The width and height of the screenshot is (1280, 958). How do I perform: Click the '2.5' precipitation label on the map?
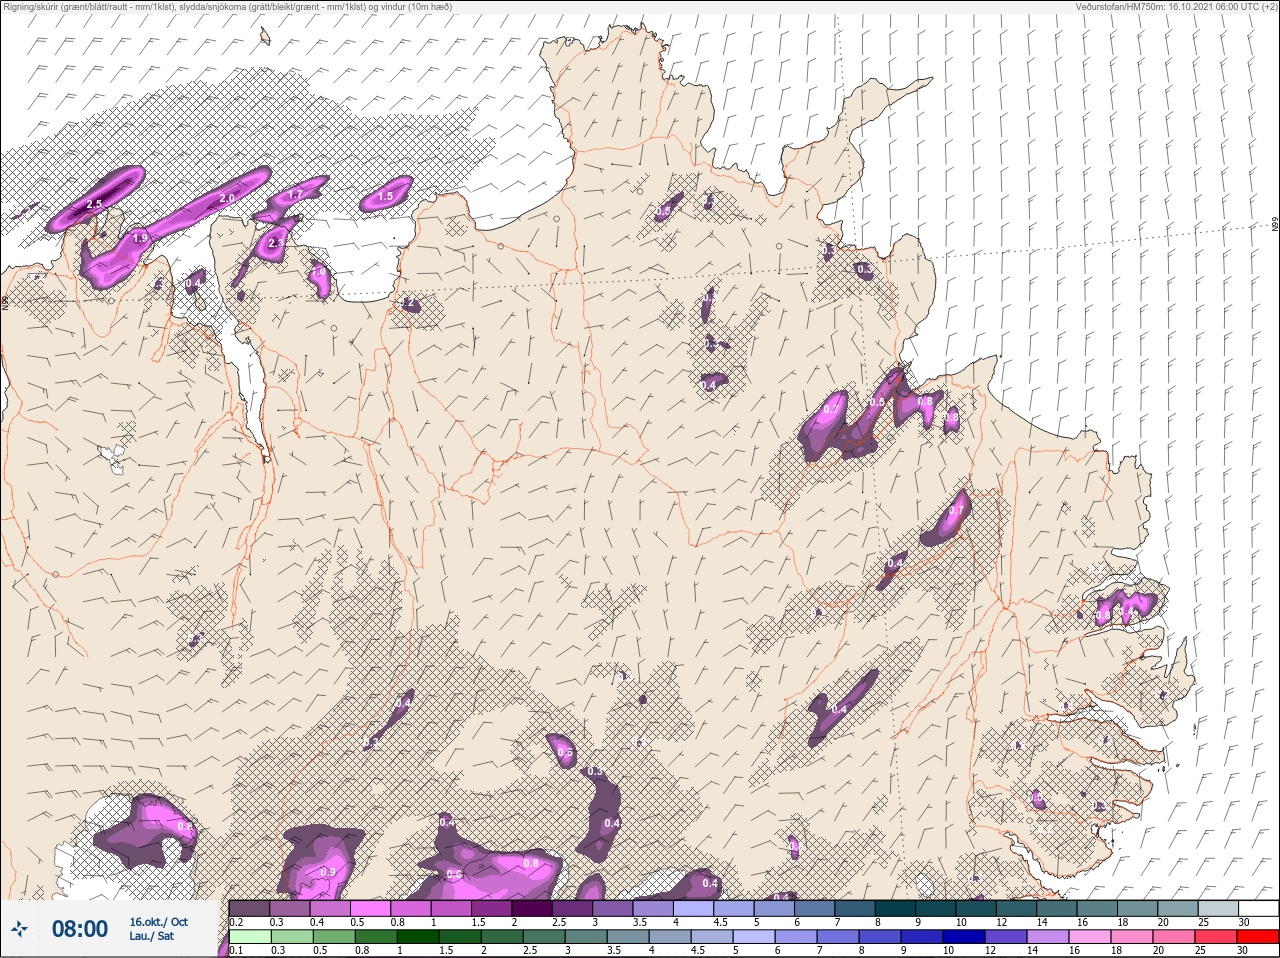coord(95,204)
